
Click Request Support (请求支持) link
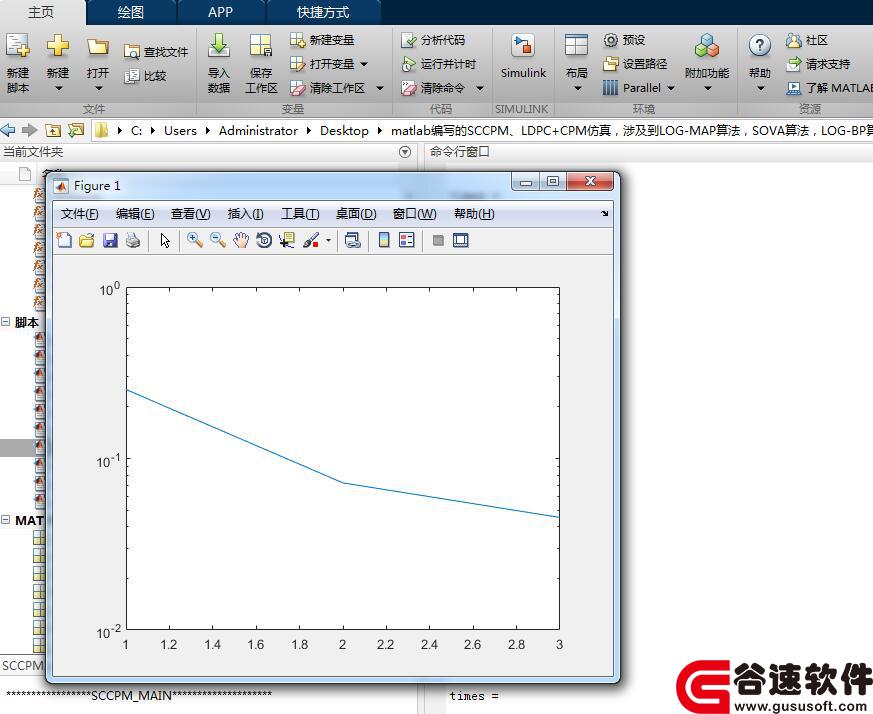click(818, 64)
